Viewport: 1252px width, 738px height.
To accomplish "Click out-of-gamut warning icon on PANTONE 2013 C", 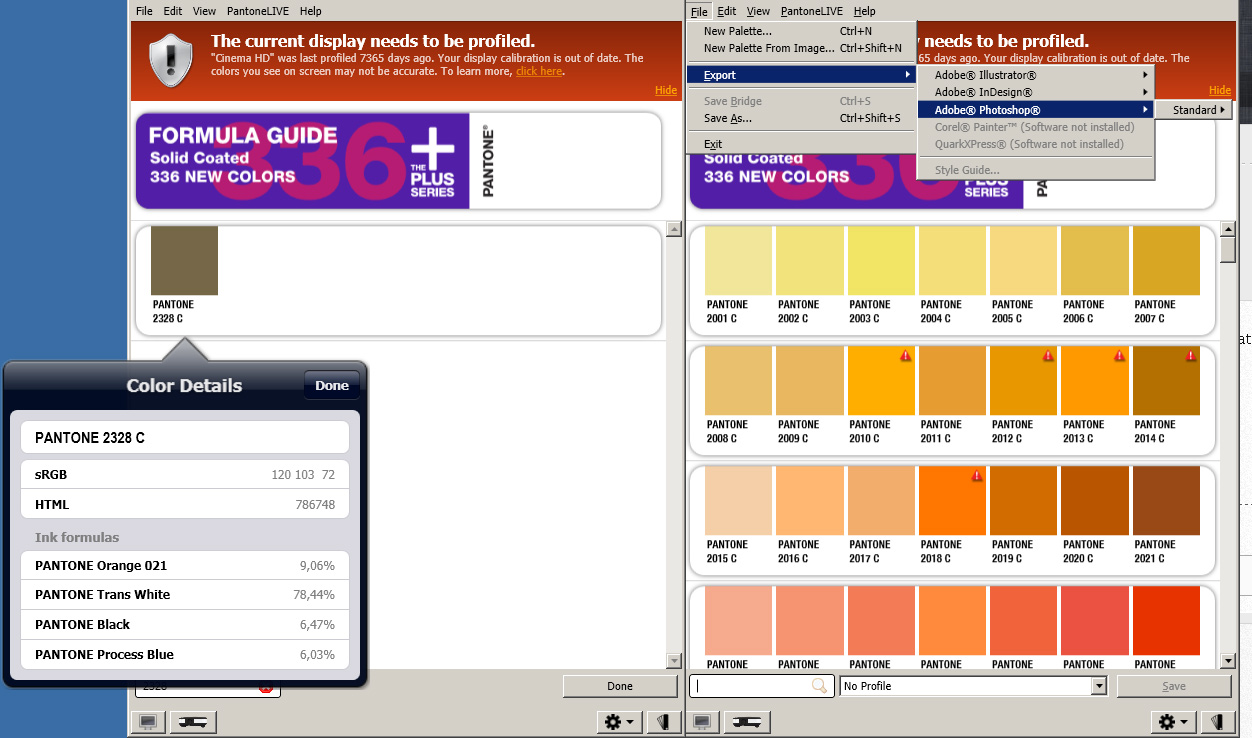I will pos(1119,355).
